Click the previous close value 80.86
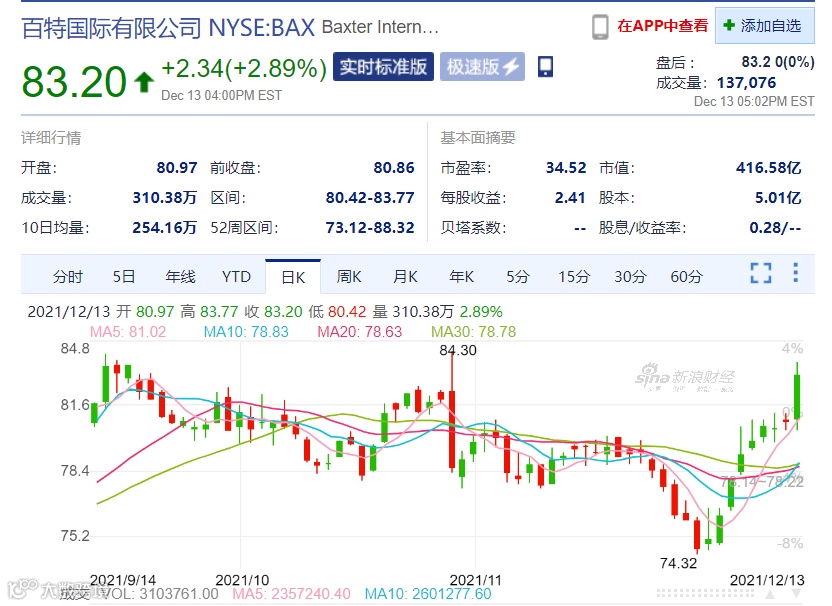The height and width of the screenshot is (606, 832). (x=394, y=168)
